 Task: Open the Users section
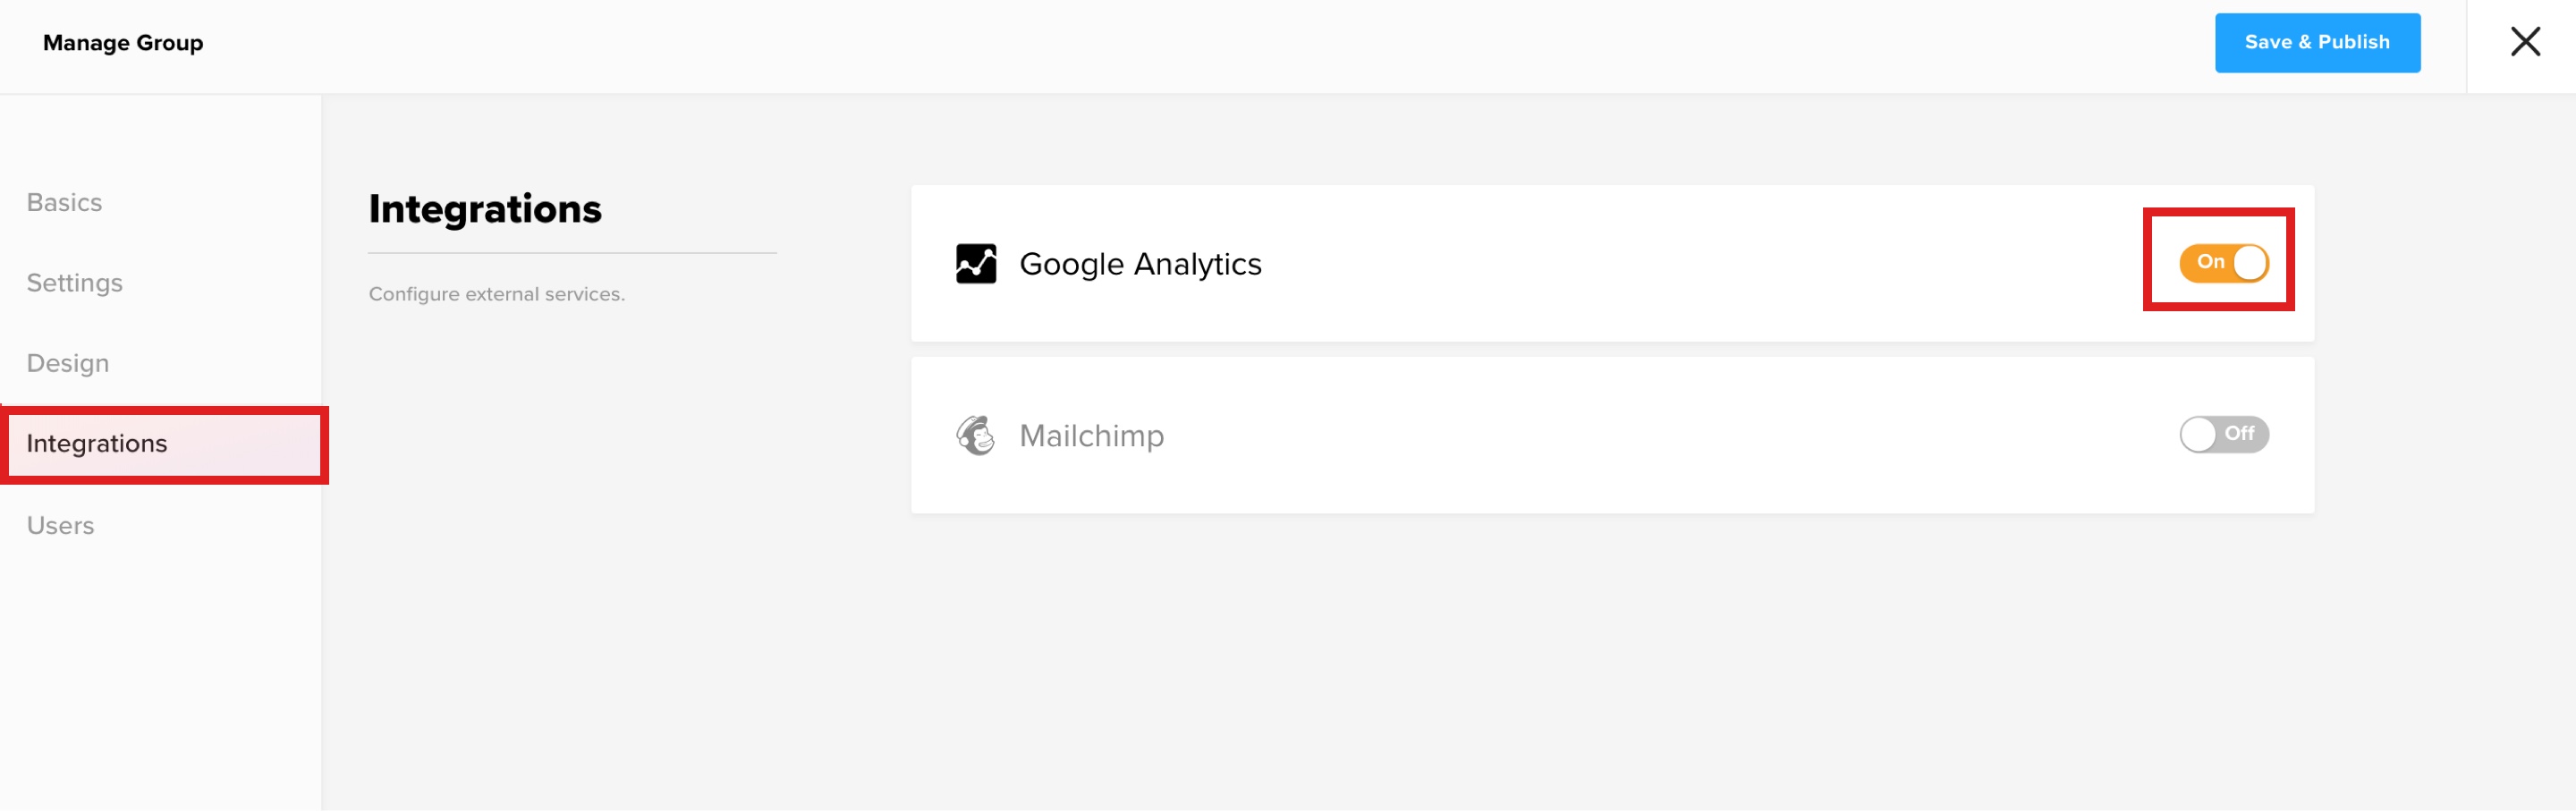(60, 526)
